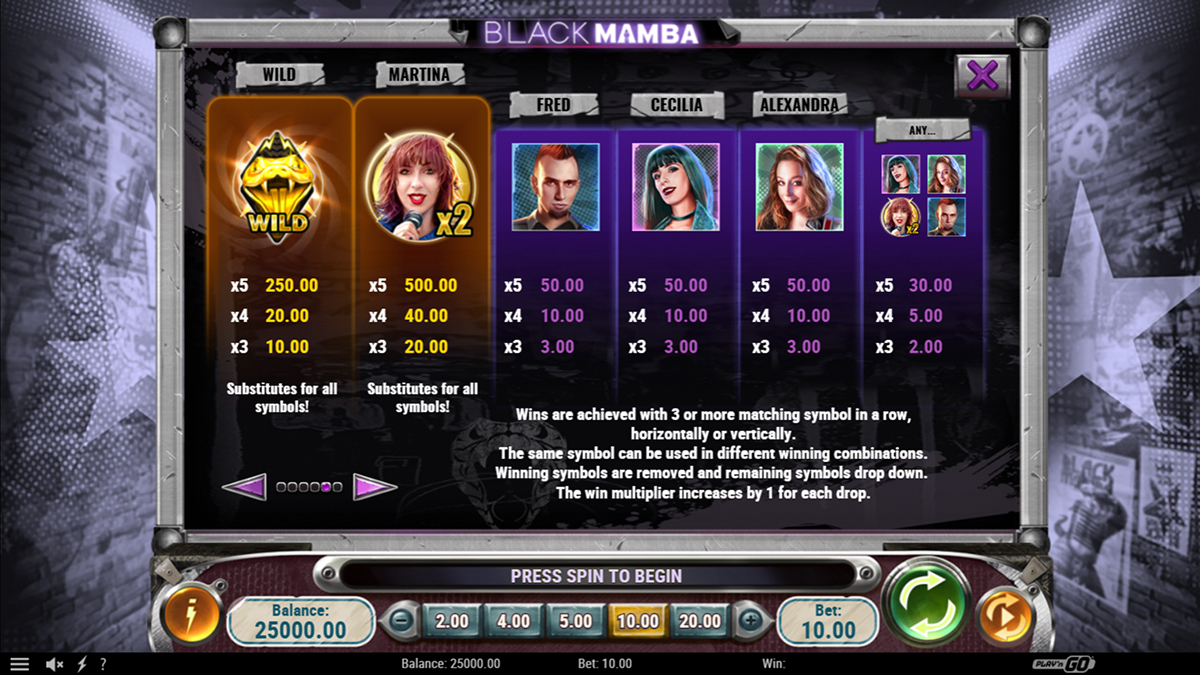This screenshot has height=675, width=1200.
Task: Click the Martina x2 symbol
Action: (419, 188)
